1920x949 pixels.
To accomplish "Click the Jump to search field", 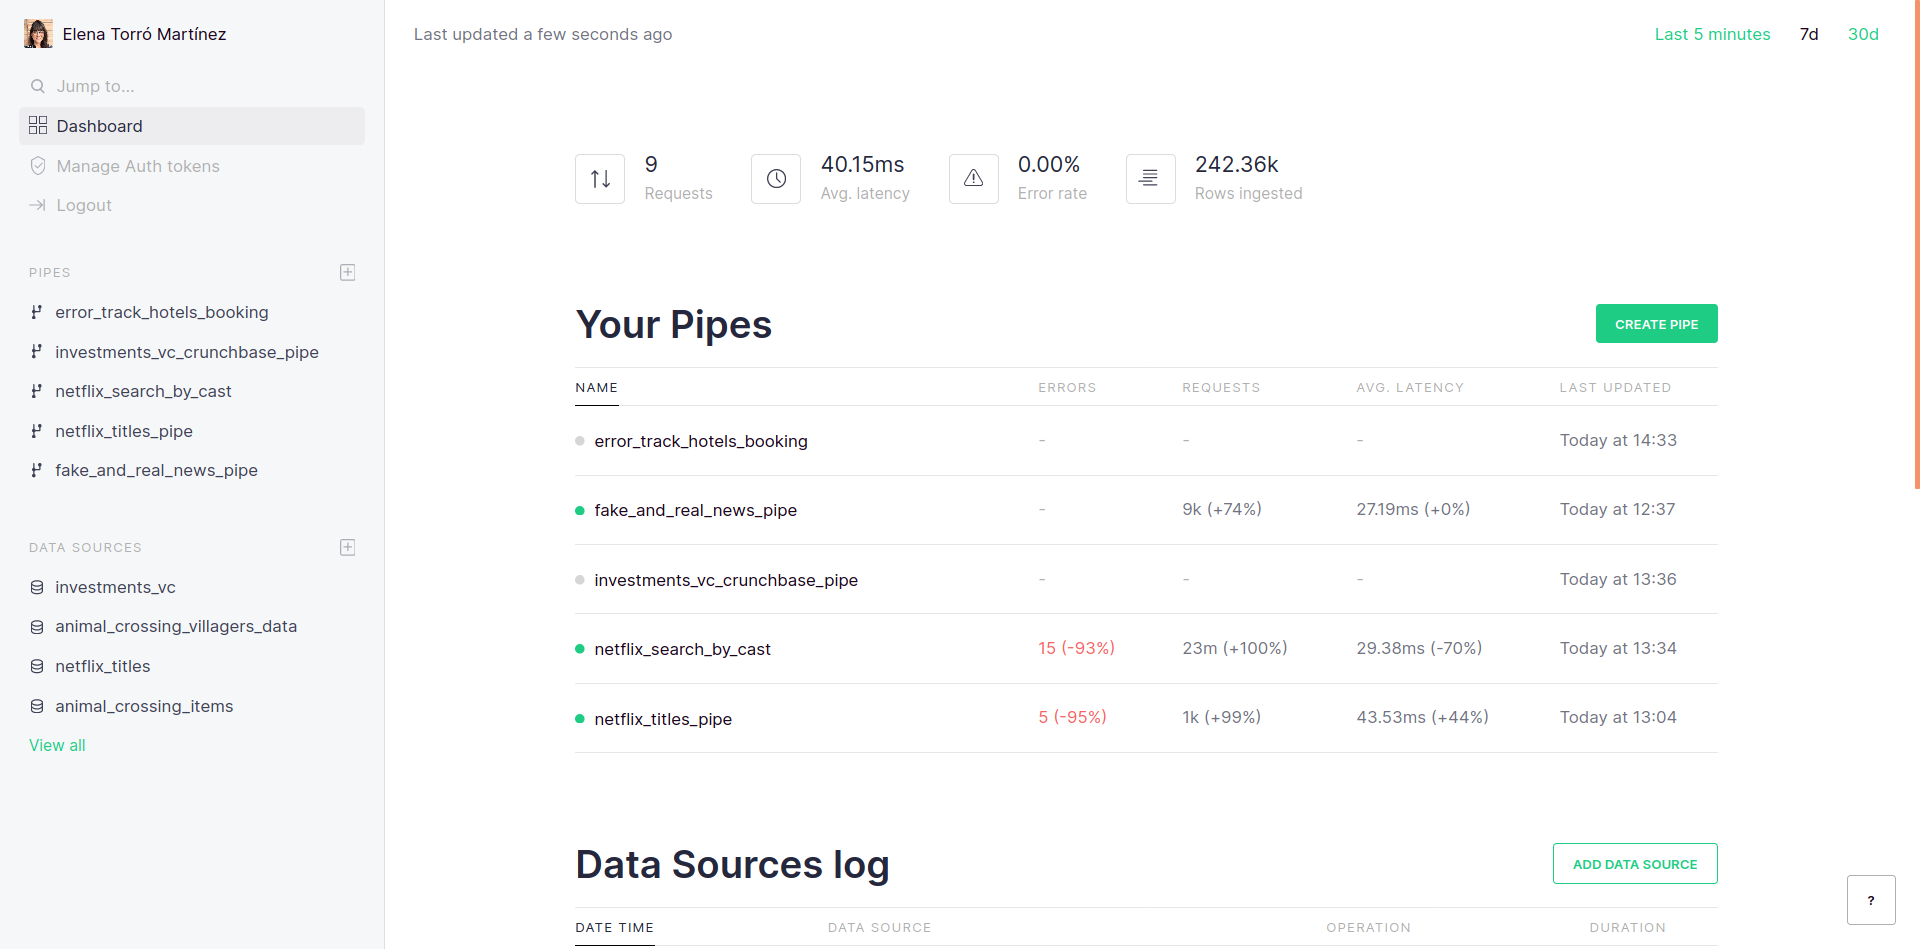I will click(x=96, y=86).
